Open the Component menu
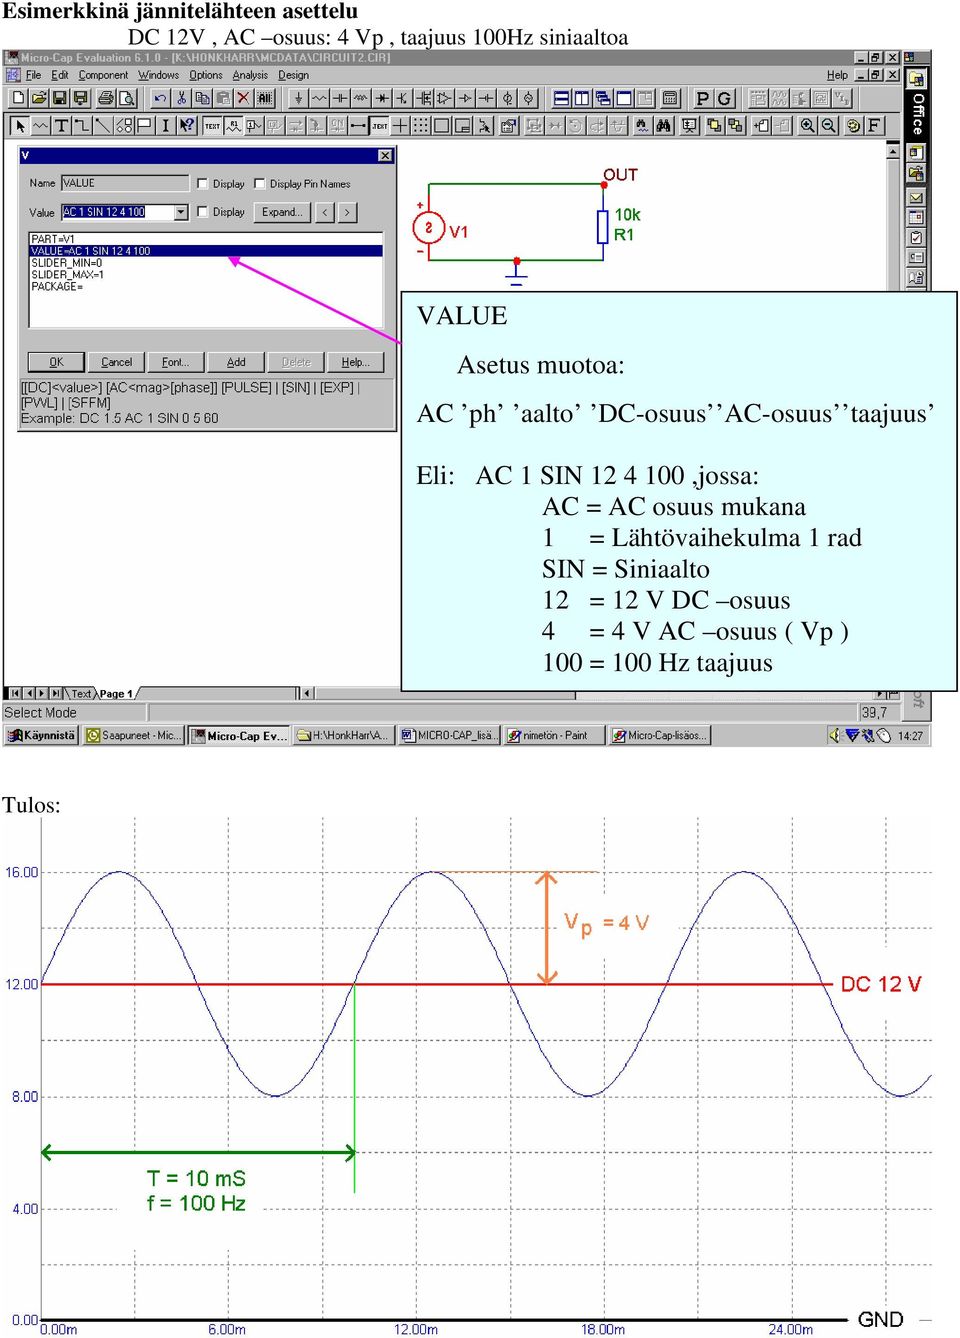The image size is (960, 1338). point(103,75)
